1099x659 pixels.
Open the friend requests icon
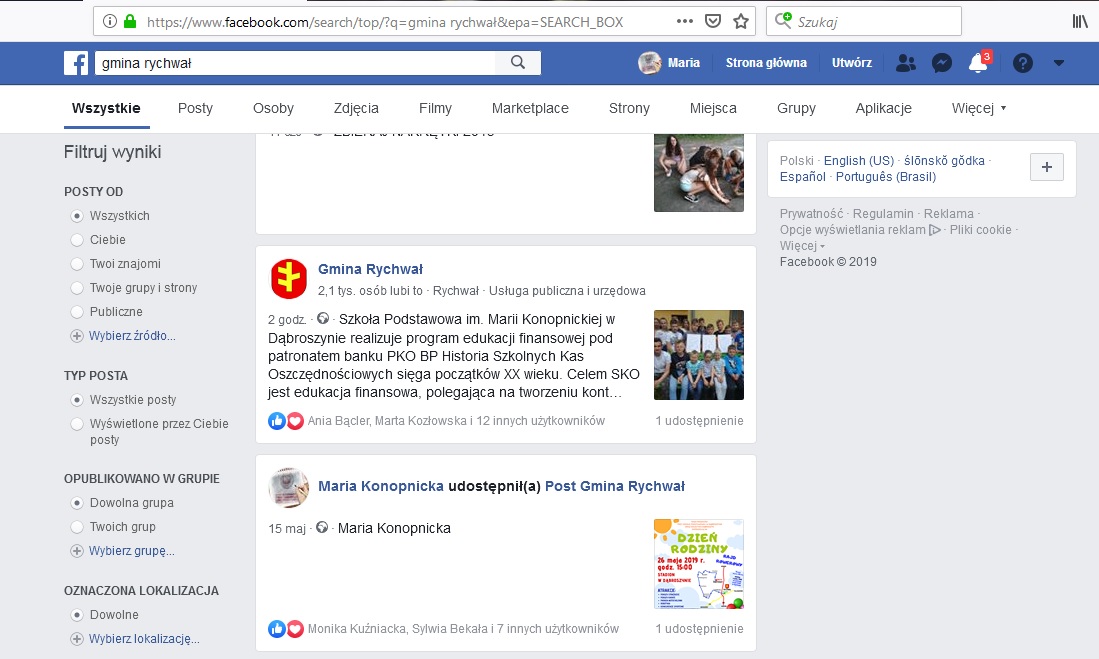click(906, 63)
